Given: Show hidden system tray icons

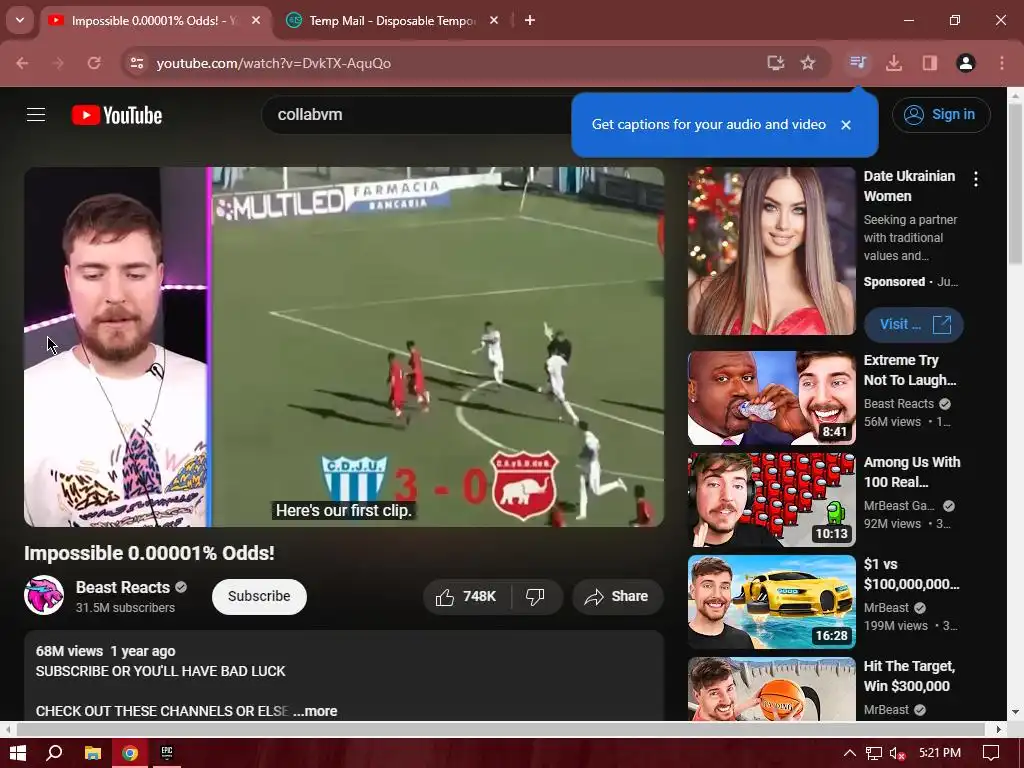Looking at the screenshot, I should pos(850,753).
